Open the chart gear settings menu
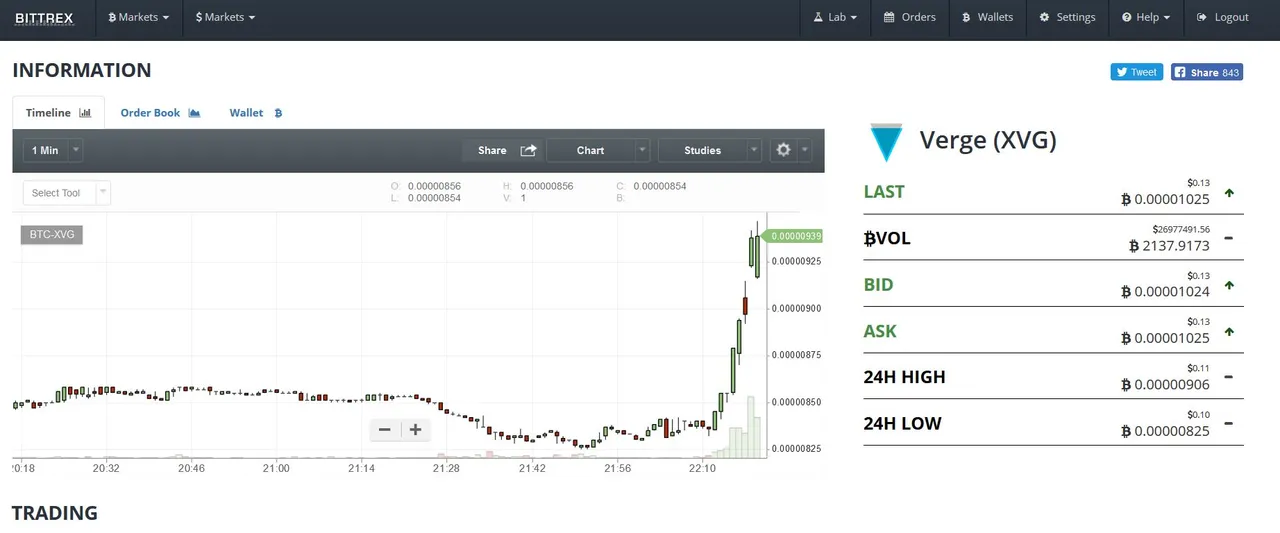Screen dimensions: 1280x533 point(790,150)
